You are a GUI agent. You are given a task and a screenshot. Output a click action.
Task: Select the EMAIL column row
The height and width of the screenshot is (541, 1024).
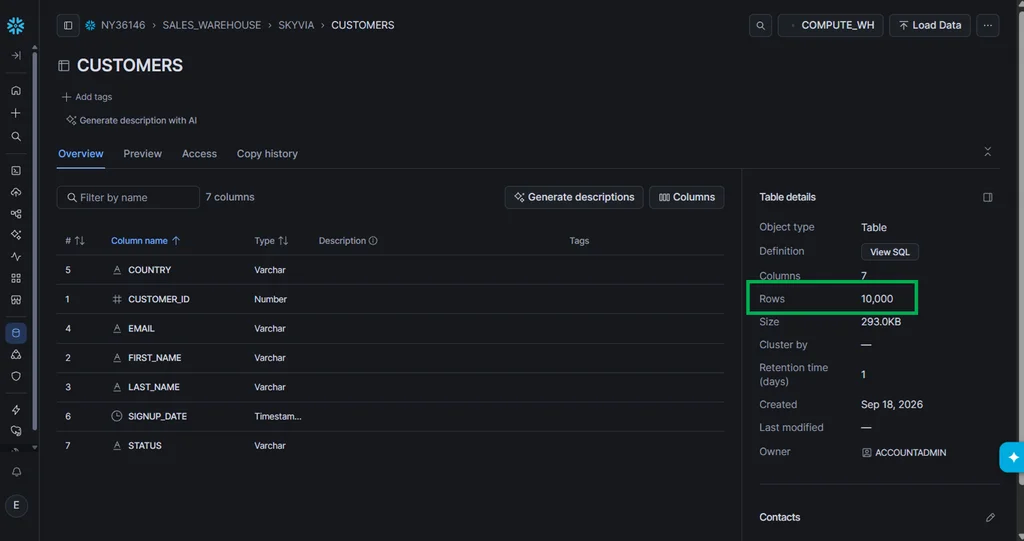(x=390, y=329)
